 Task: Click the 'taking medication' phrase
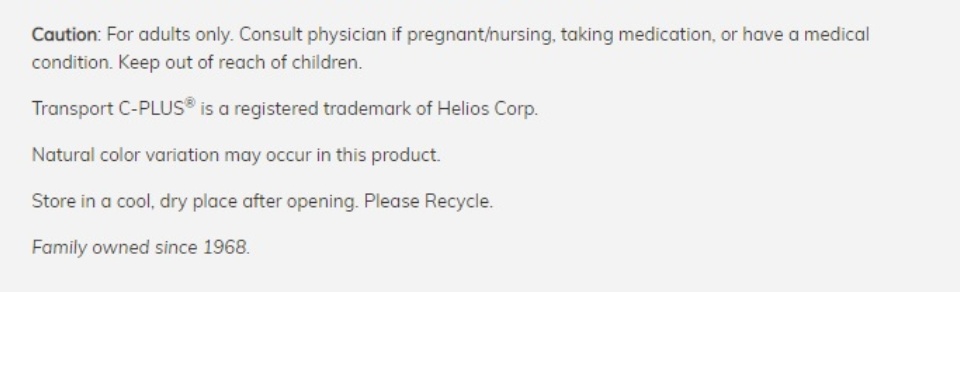637,35
